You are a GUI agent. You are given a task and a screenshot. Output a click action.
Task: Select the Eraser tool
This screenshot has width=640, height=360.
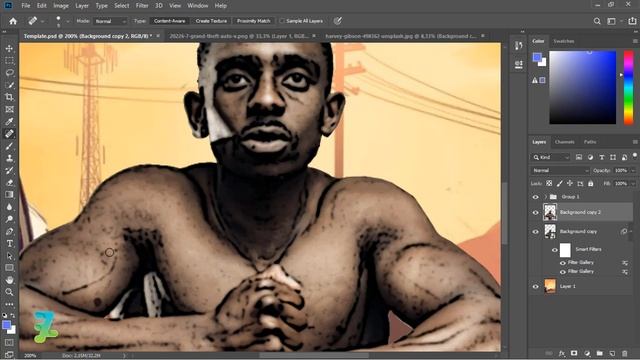point(9,183)
